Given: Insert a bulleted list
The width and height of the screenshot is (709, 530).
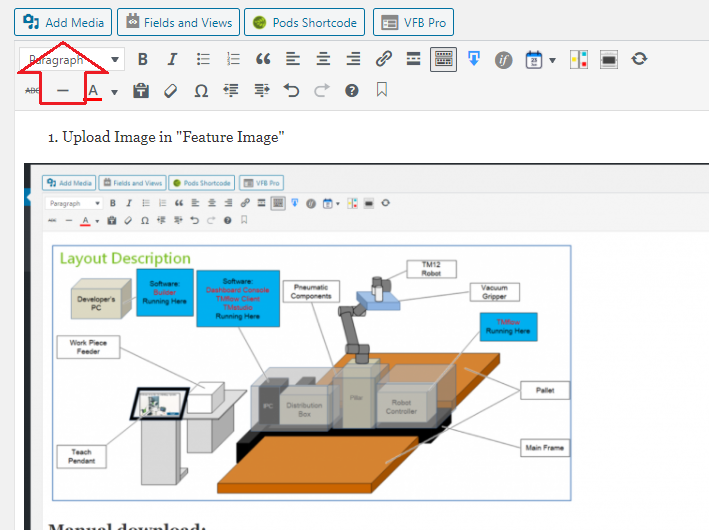Looking at the screenshot, I should click(203, 59).
